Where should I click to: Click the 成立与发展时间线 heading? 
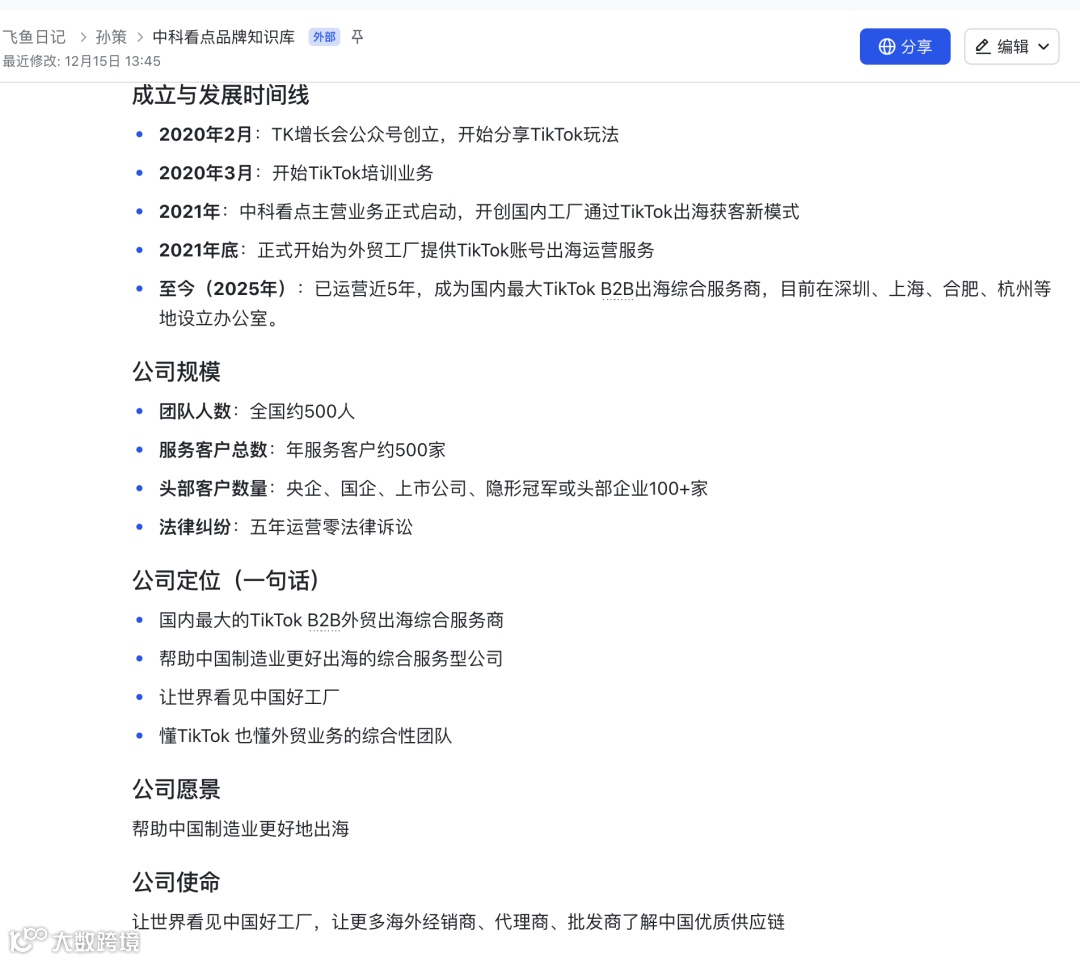click(220, 95)
